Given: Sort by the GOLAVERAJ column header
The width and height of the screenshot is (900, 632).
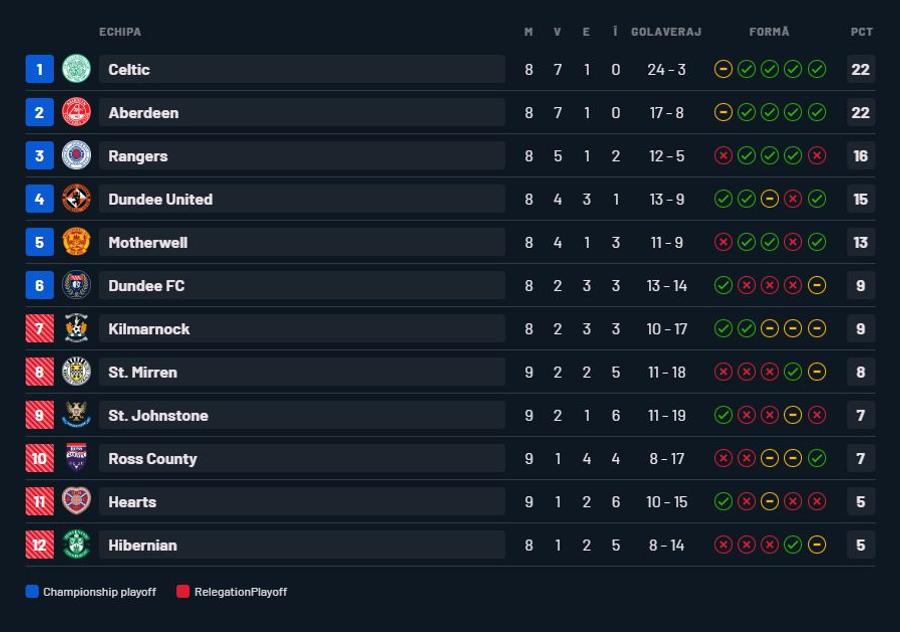Looking at the screenshot, I should click(x=666, y=32).
